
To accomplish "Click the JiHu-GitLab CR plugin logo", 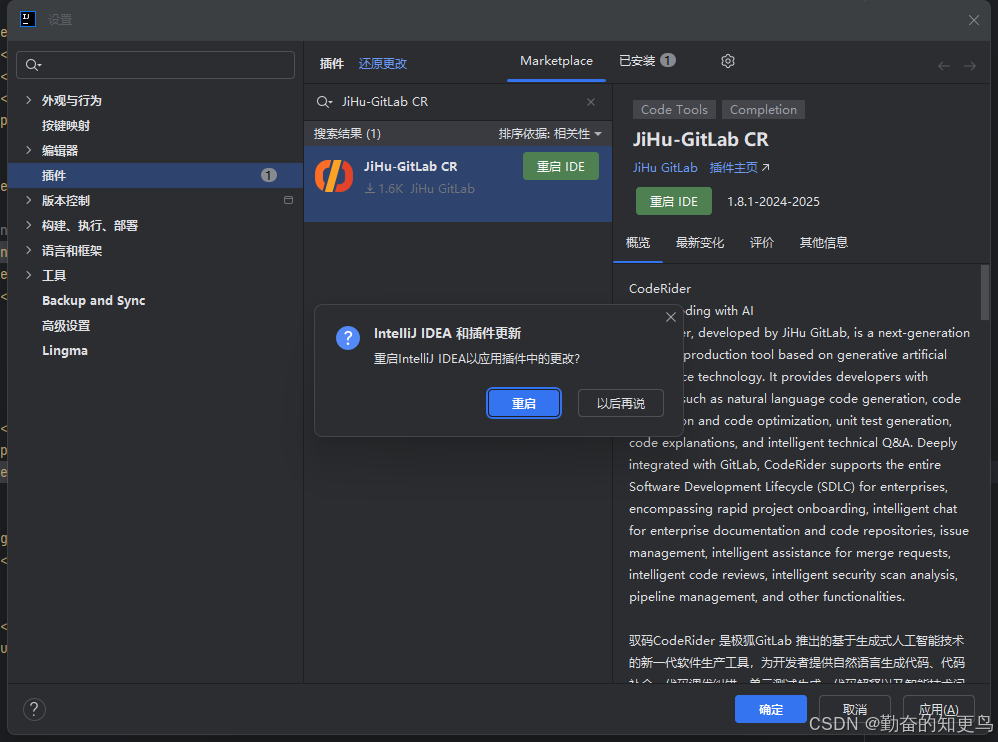I will tap(334, 176).
